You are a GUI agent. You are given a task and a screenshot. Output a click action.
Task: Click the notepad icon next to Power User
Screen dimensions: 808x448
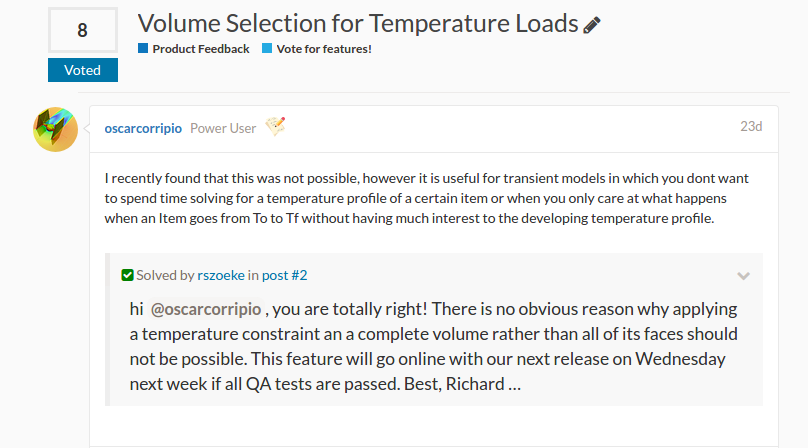click(275, 127)
